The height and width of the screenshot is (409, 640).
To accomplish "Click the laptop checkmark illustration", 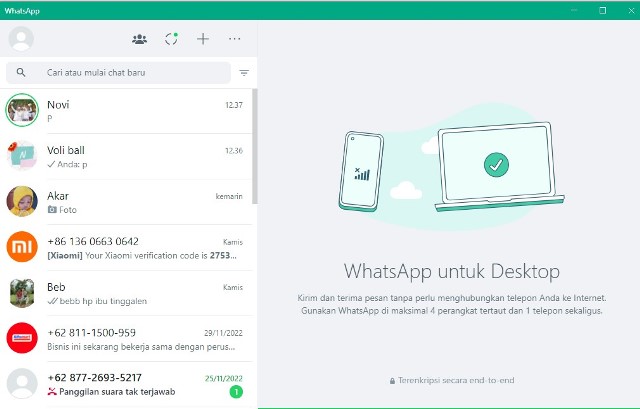I will 496,164.
